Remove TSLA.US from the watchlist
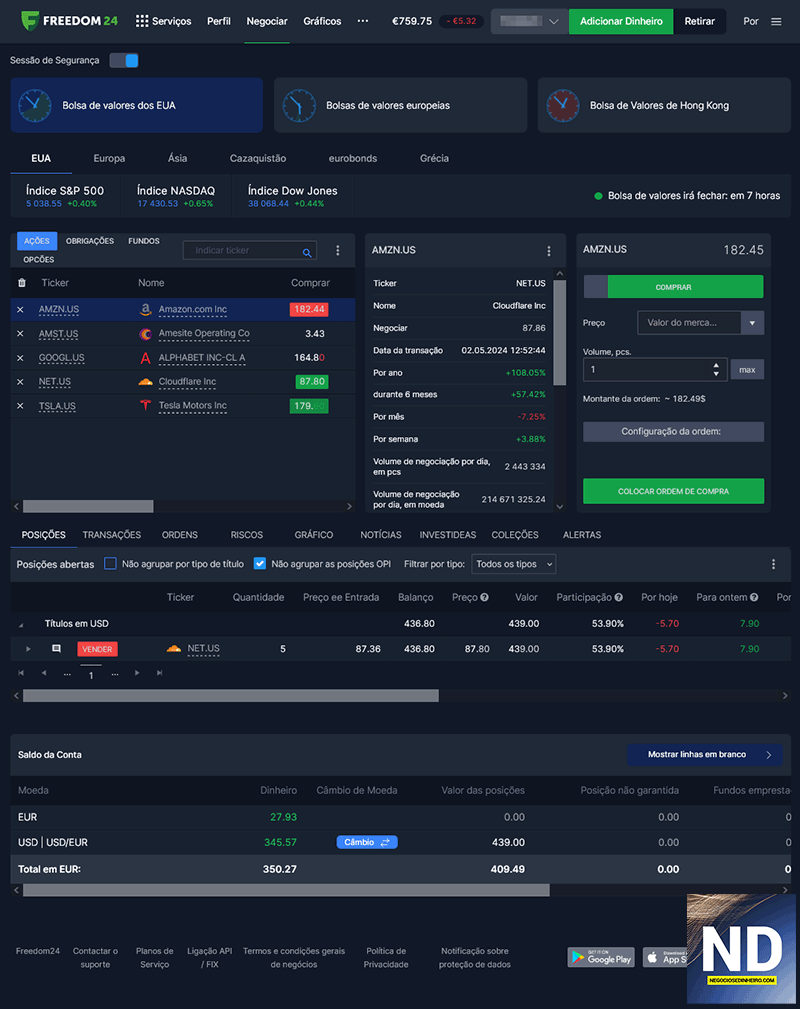Screen dimensions: 800x1009 pyautogui.click(x=20, y=406)
